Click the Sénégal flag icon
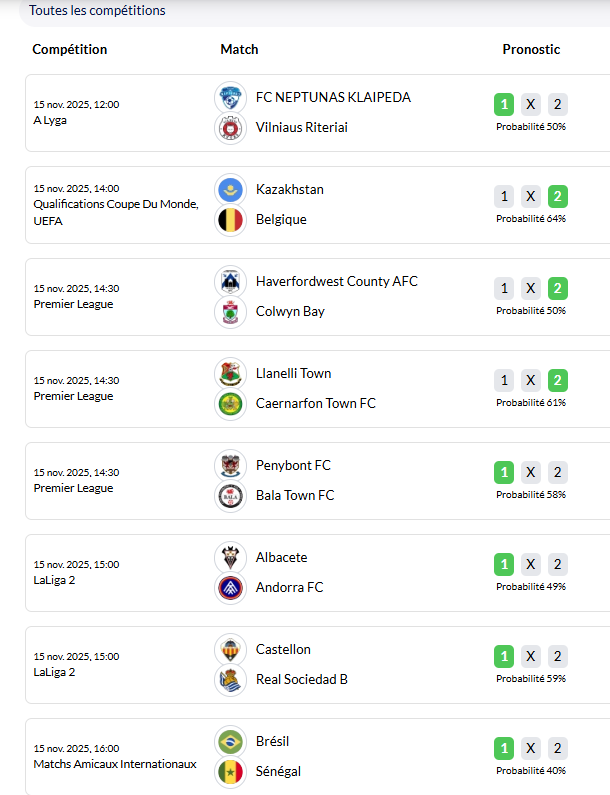This screenshot has width=610, height=795. click(230, 772)
